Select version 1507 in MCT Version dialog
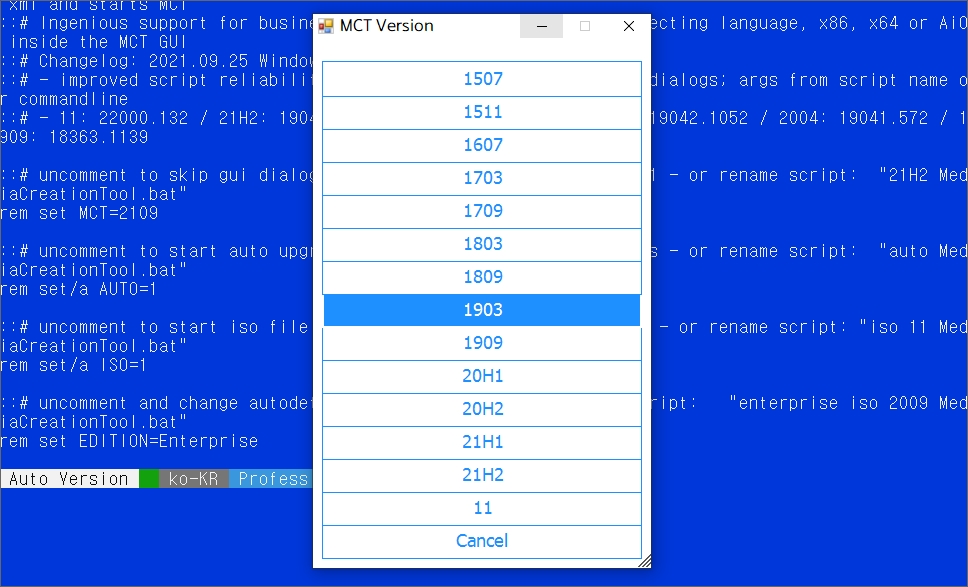The image size is (968, 587). click(x=482, y=79)
